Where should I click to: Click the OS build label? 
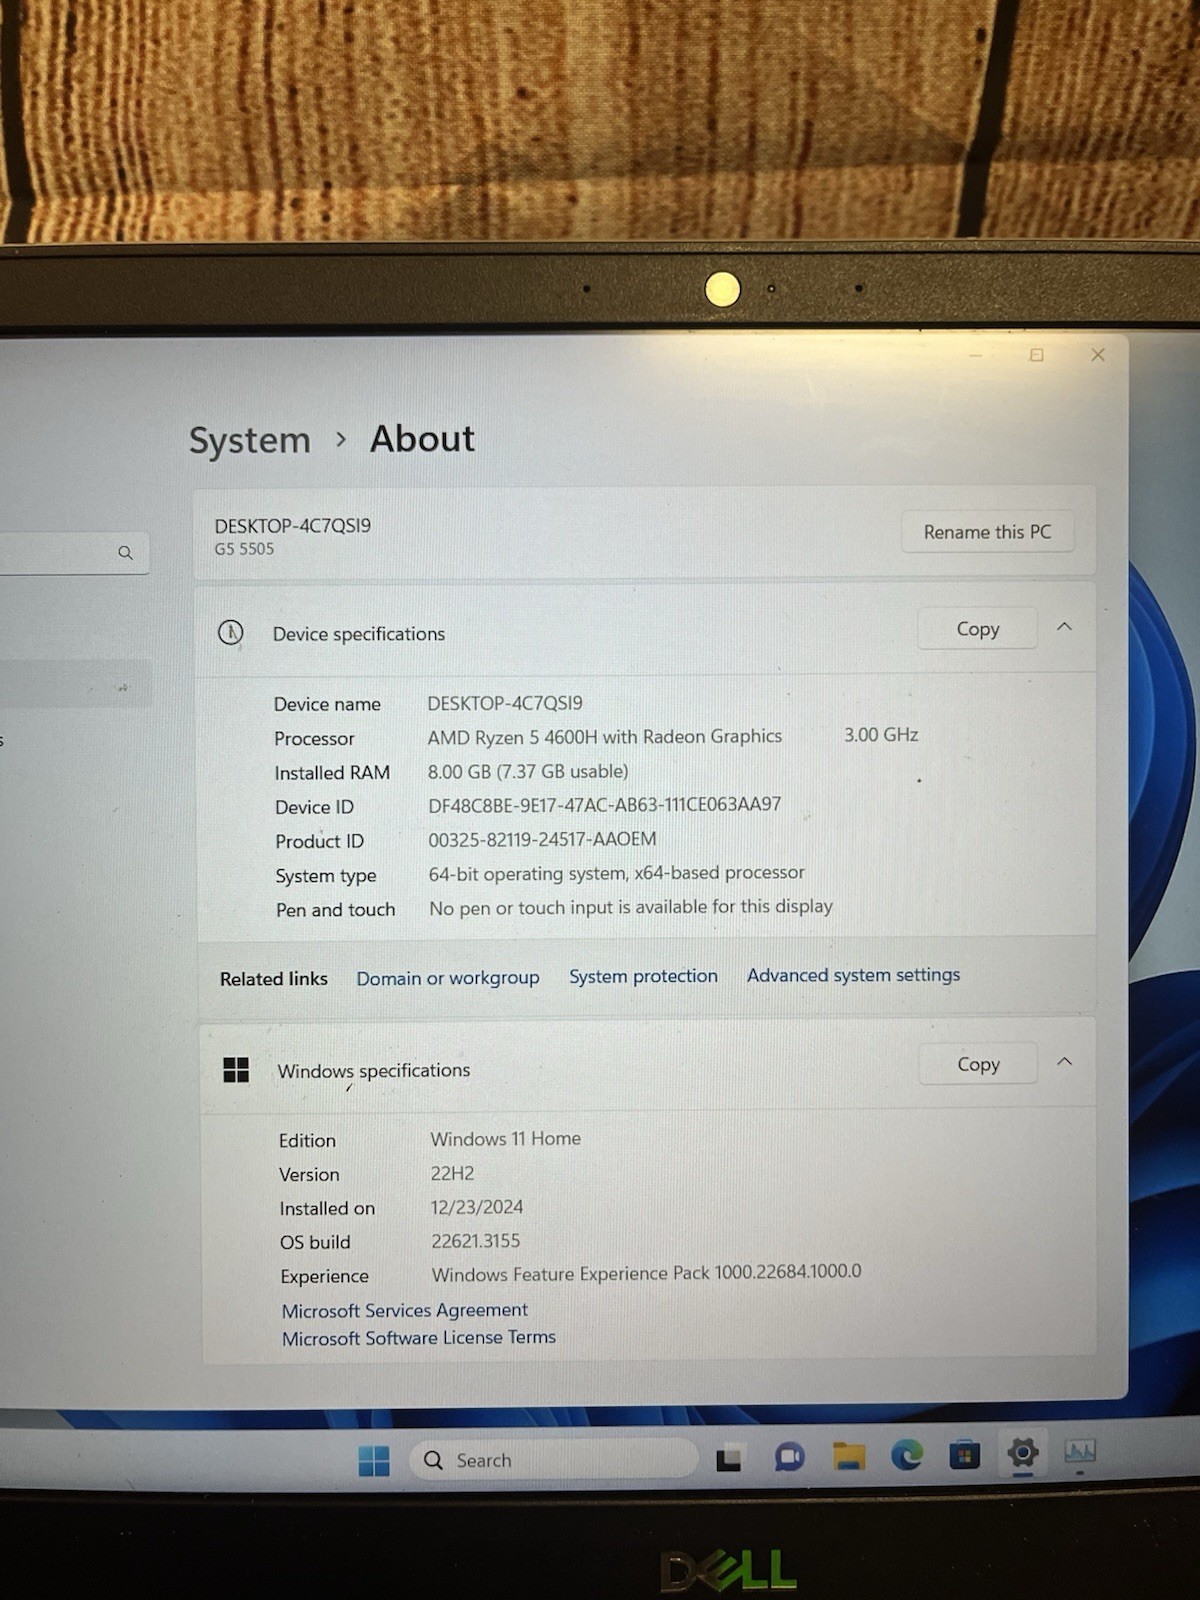point(315,1243)
